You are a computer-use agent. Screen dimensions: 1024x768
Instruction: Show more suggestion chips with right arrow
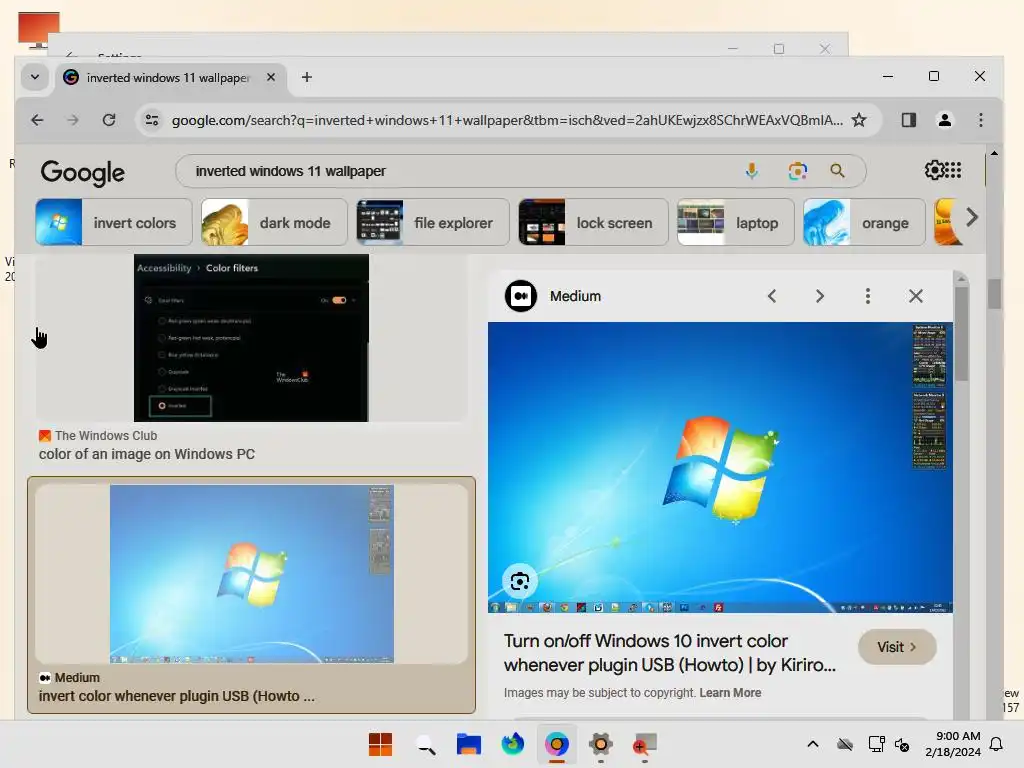coord(972,217)
